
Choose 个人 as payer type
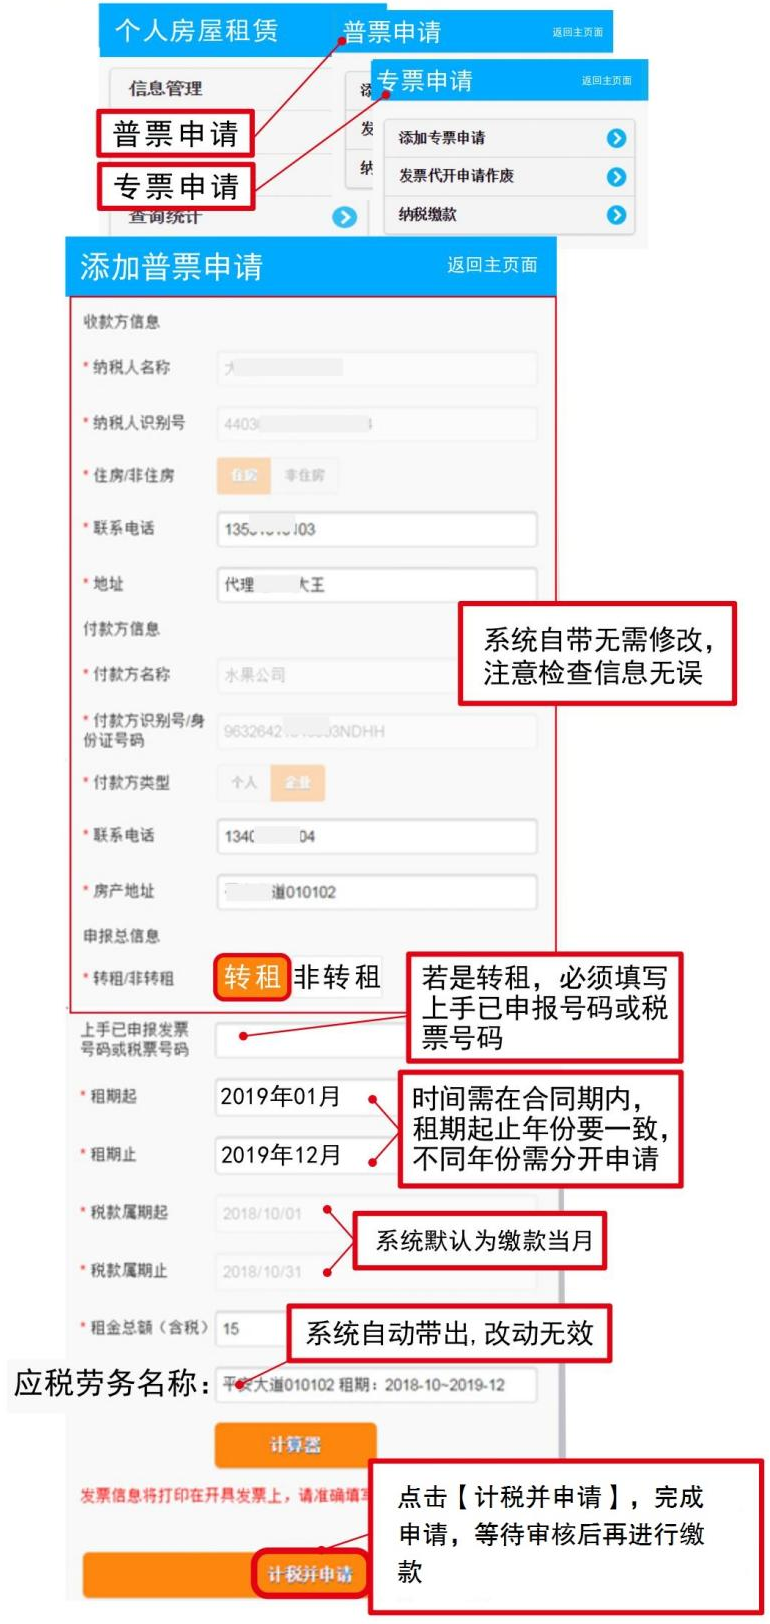(x=244, y=783)
